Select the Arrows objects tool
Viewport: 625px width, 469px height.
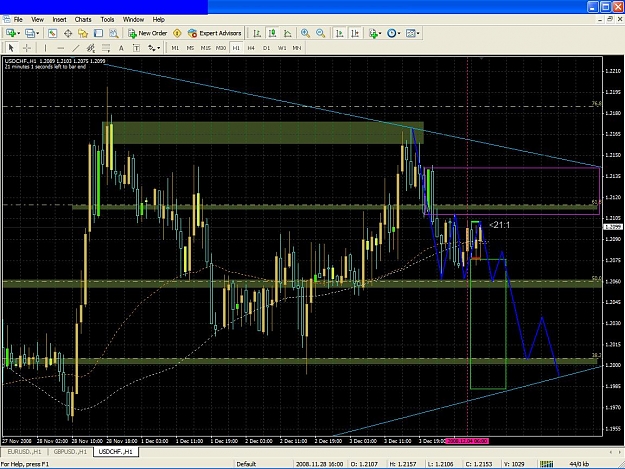pyautogui.click(x=152, y=48)
